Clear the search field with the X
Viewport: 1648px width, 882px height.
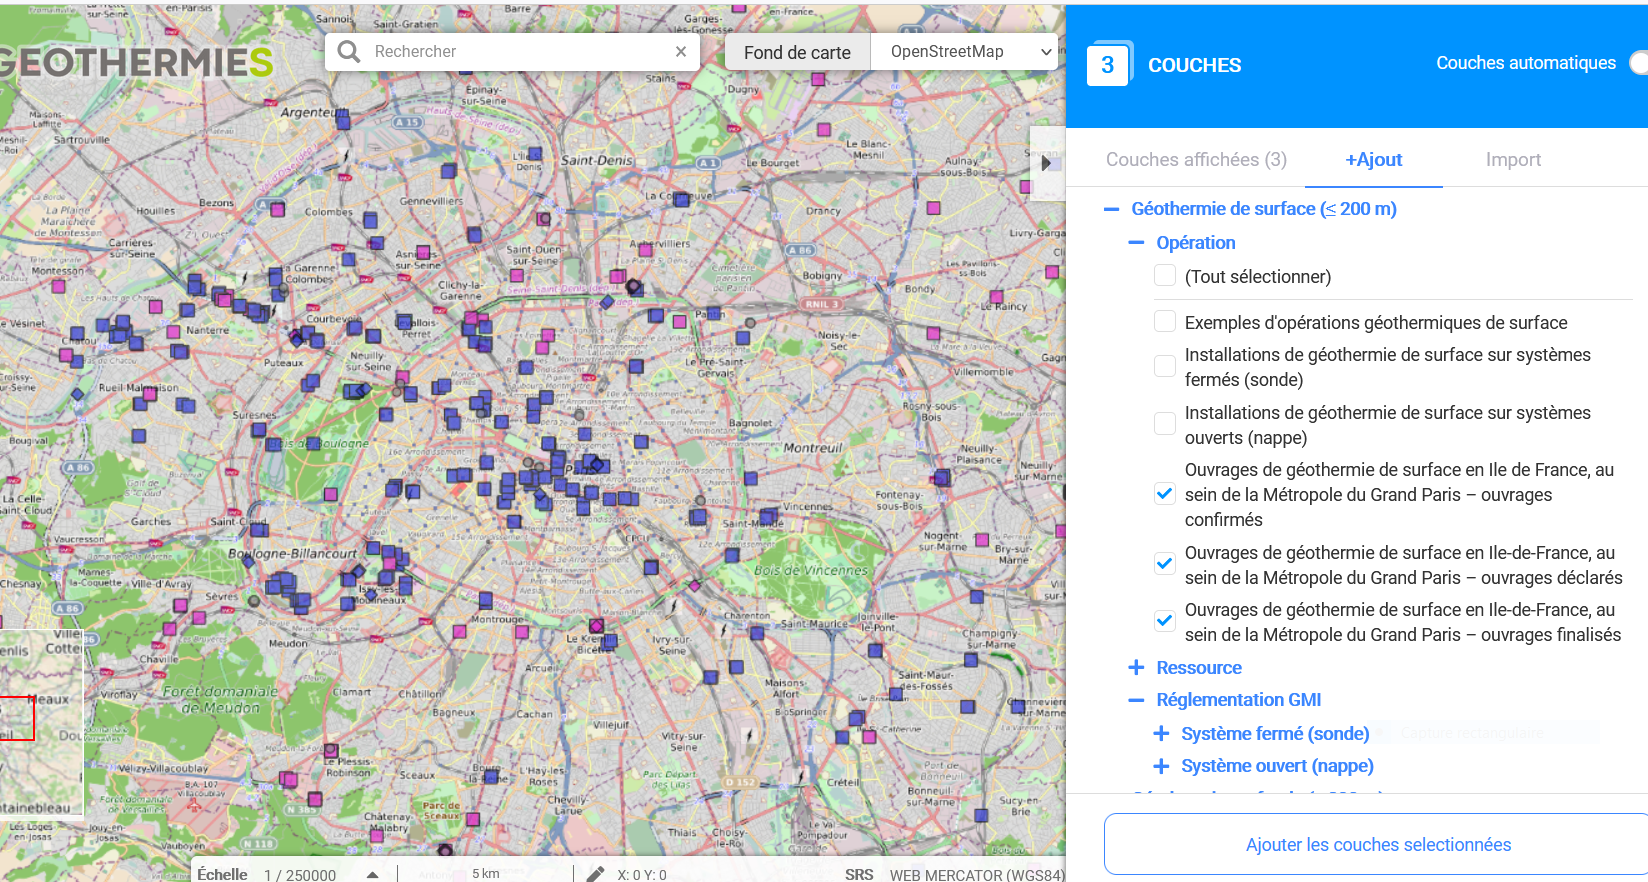[681, 52]
